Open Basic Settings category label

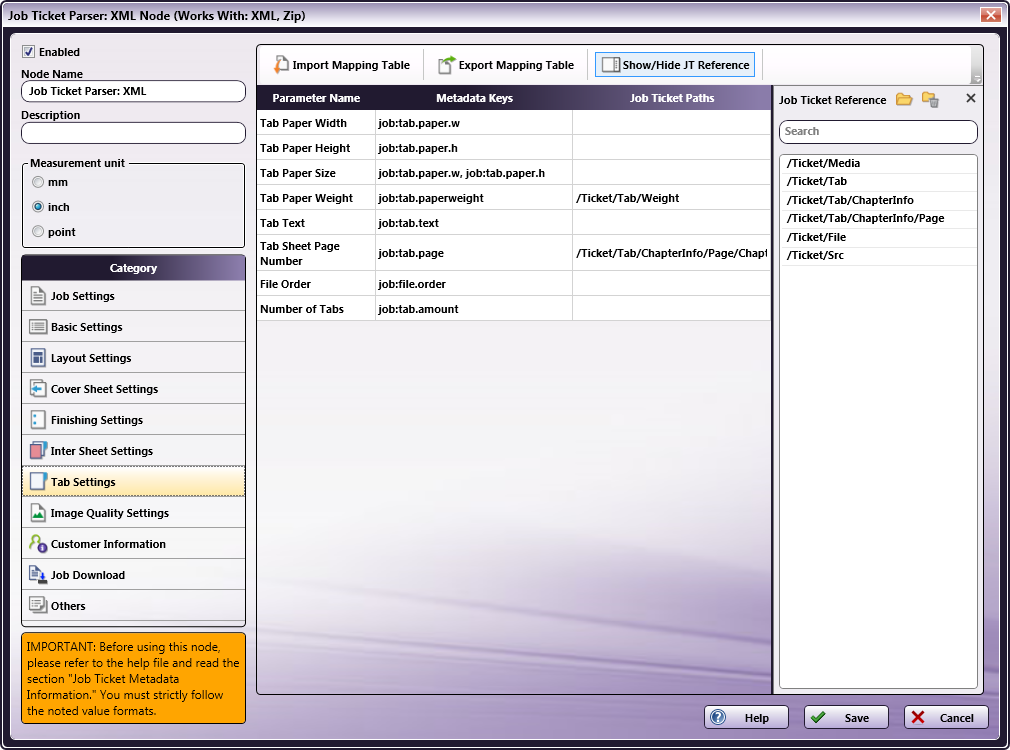coord(86,327)
